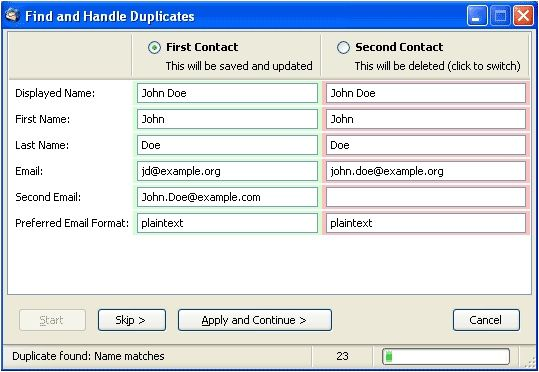
Task: Click the jd@example.org email field
Action: pyautogui.click(x=227, y=171)
